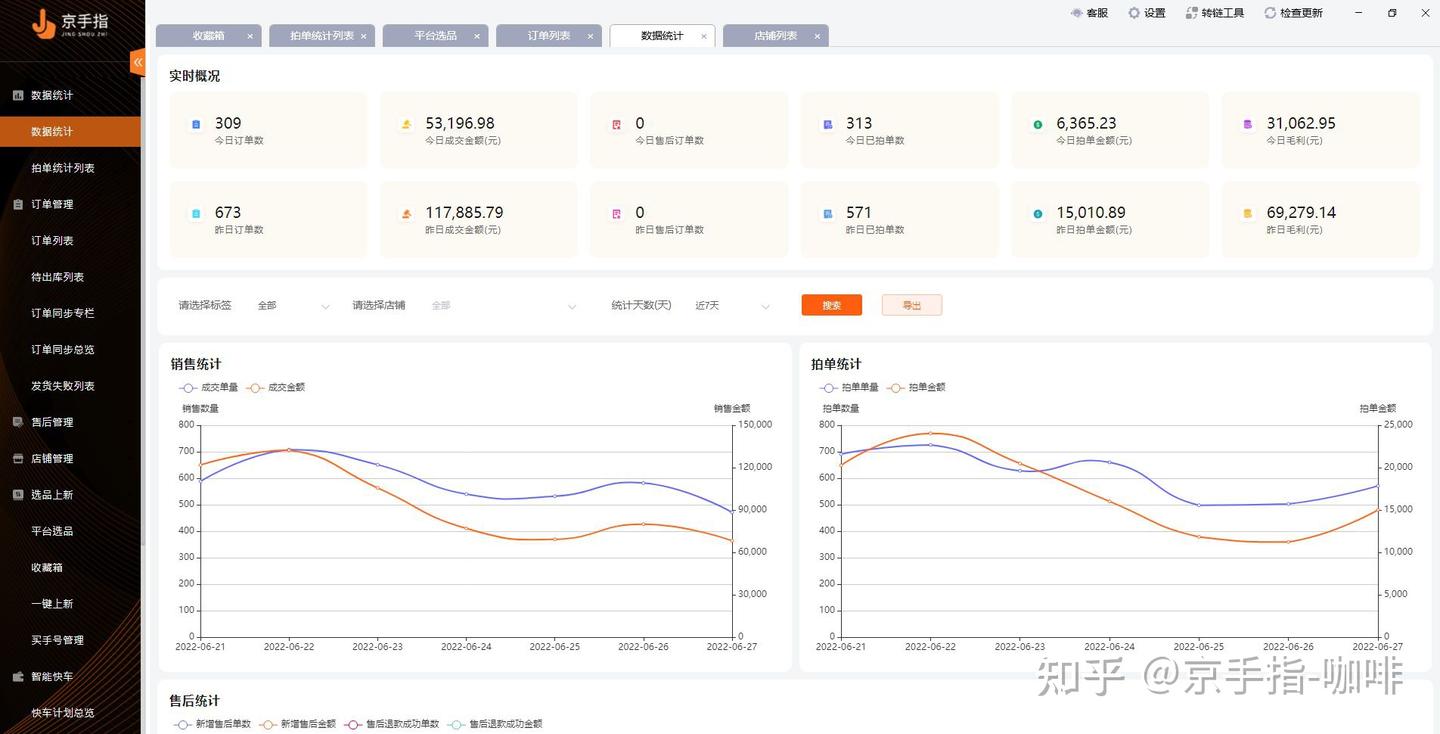The image size is (1440, 734).
Task: Collapse the sidebar with the orange arrow button
Action: [x=138, y=62]
